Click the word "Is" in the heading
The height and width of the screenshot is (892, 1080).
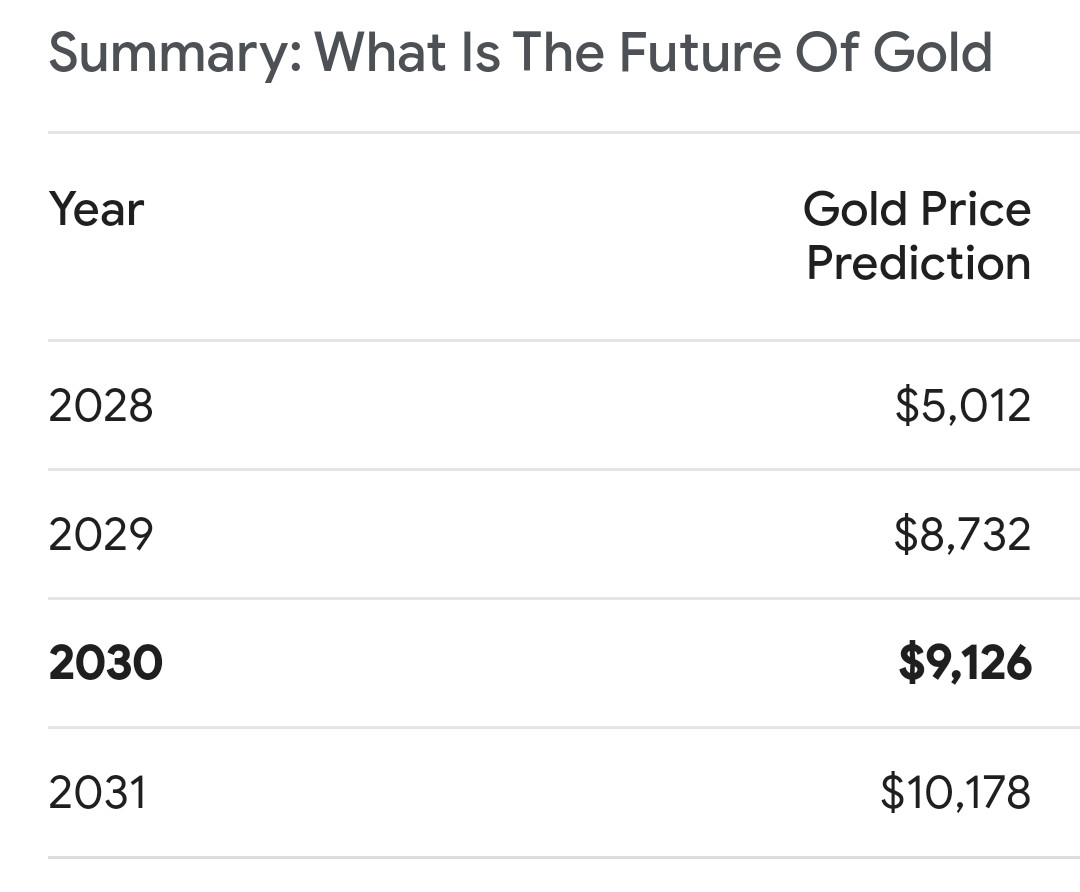click(480, 52)
